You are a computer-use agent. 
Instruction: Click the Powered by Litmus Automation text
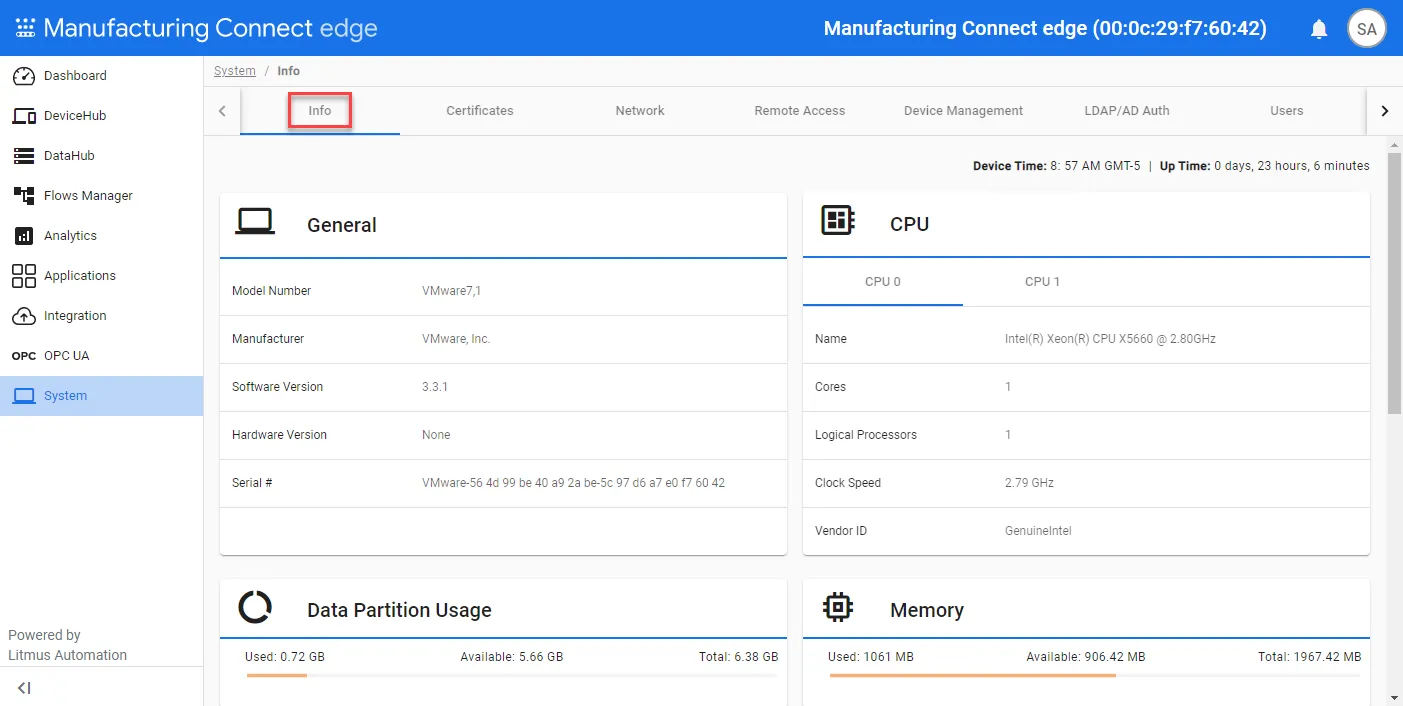(68, 645)
